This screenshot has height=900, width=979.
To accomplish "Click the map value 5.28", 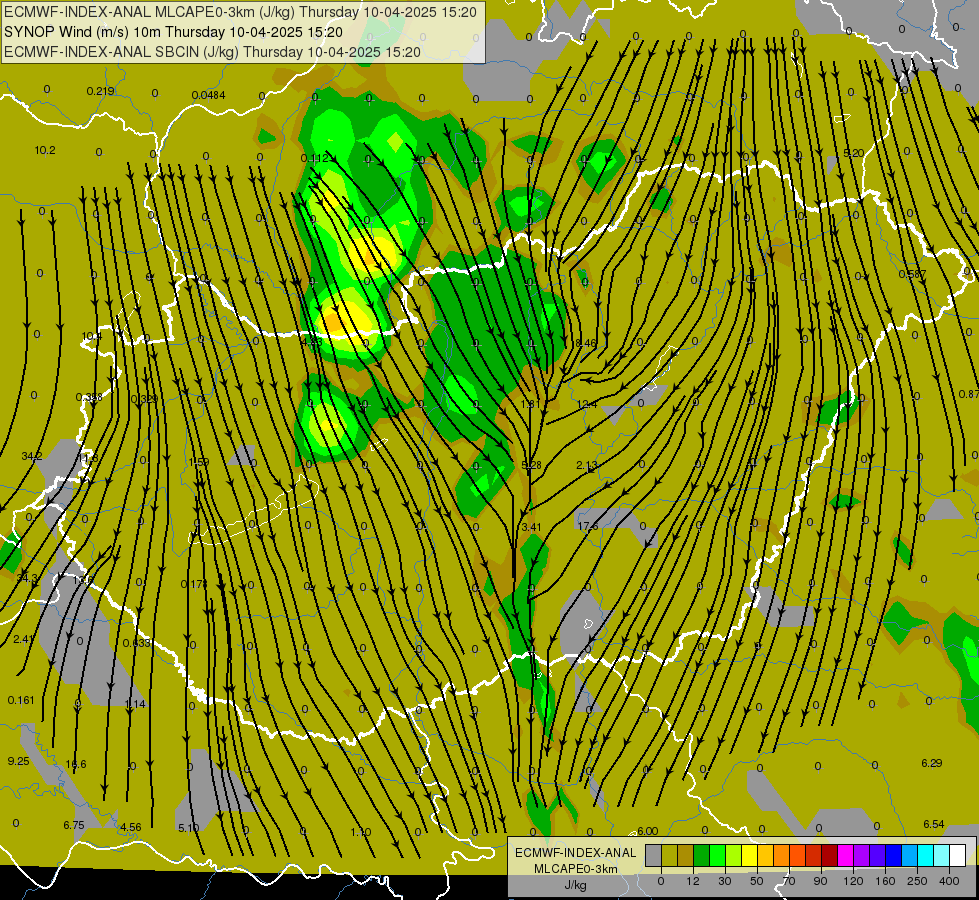I will click(531, 465).
